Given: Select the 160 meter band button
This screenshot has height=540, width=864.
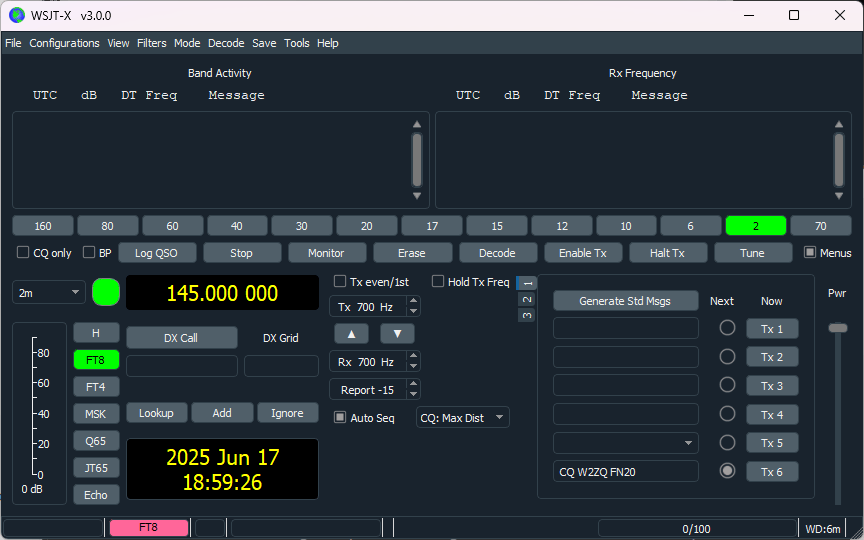Looking at the screenshot, I should tap(43, 226).
